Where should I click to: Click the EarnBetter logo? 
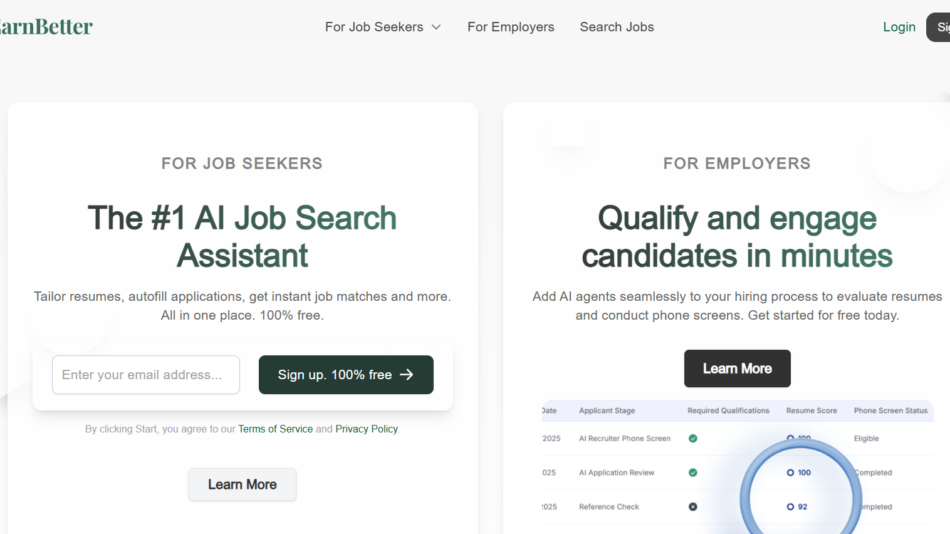(x=45, y=27)
